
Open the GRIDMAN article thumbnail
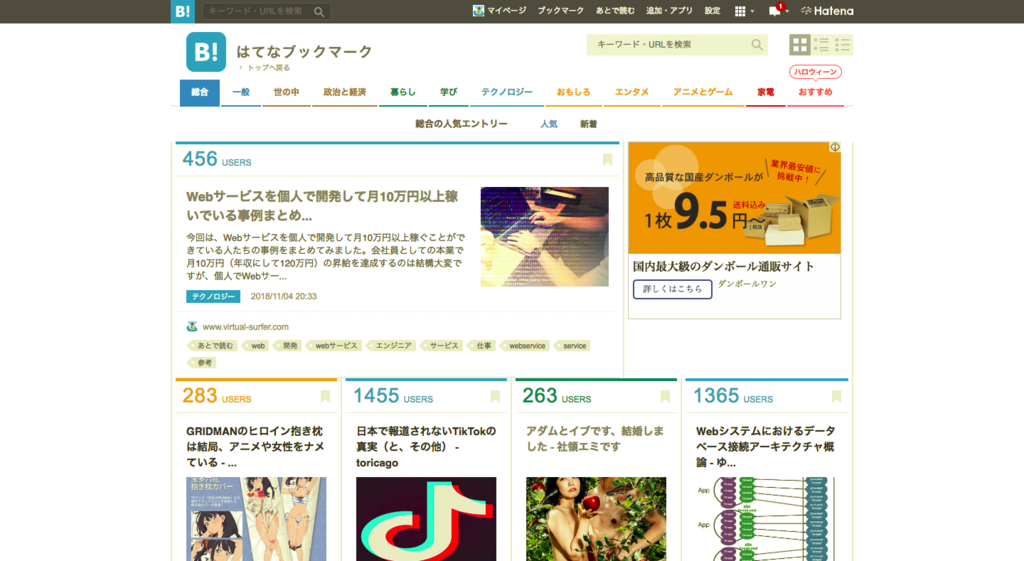pos(256,519)
